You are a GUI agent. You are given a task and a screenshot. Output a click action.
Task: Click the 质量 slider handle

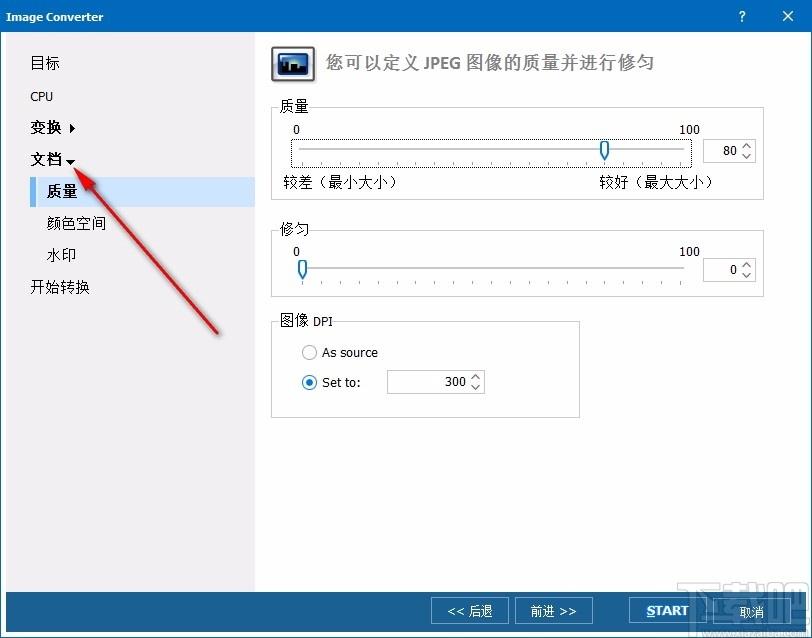tap(604, 150)
